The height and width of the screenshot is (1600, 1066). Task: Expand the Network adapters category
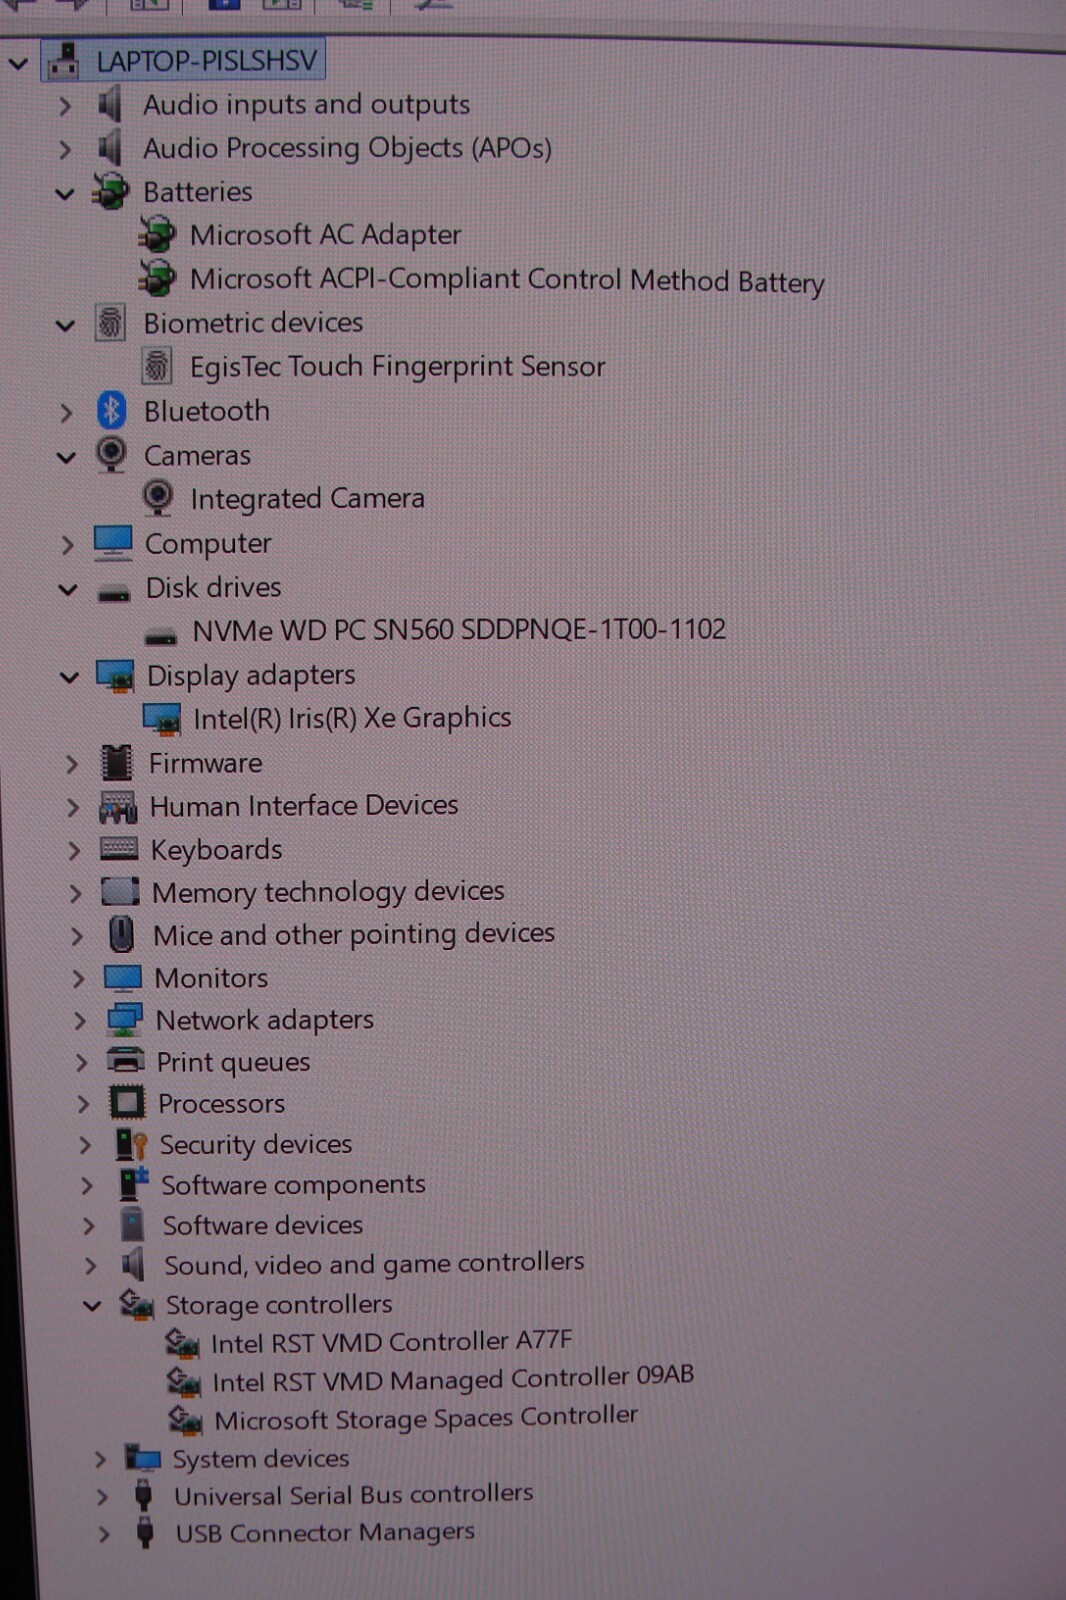click(80, 1020)
